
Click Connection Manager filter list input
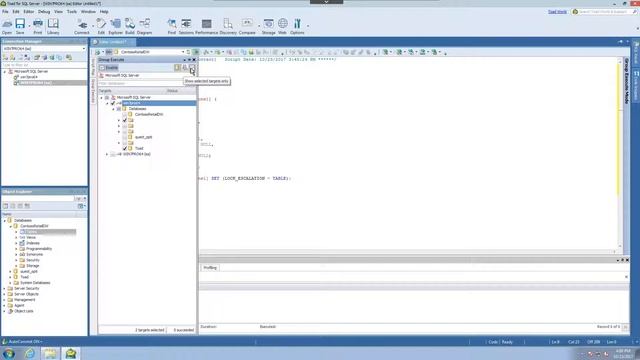pos(44,65)
